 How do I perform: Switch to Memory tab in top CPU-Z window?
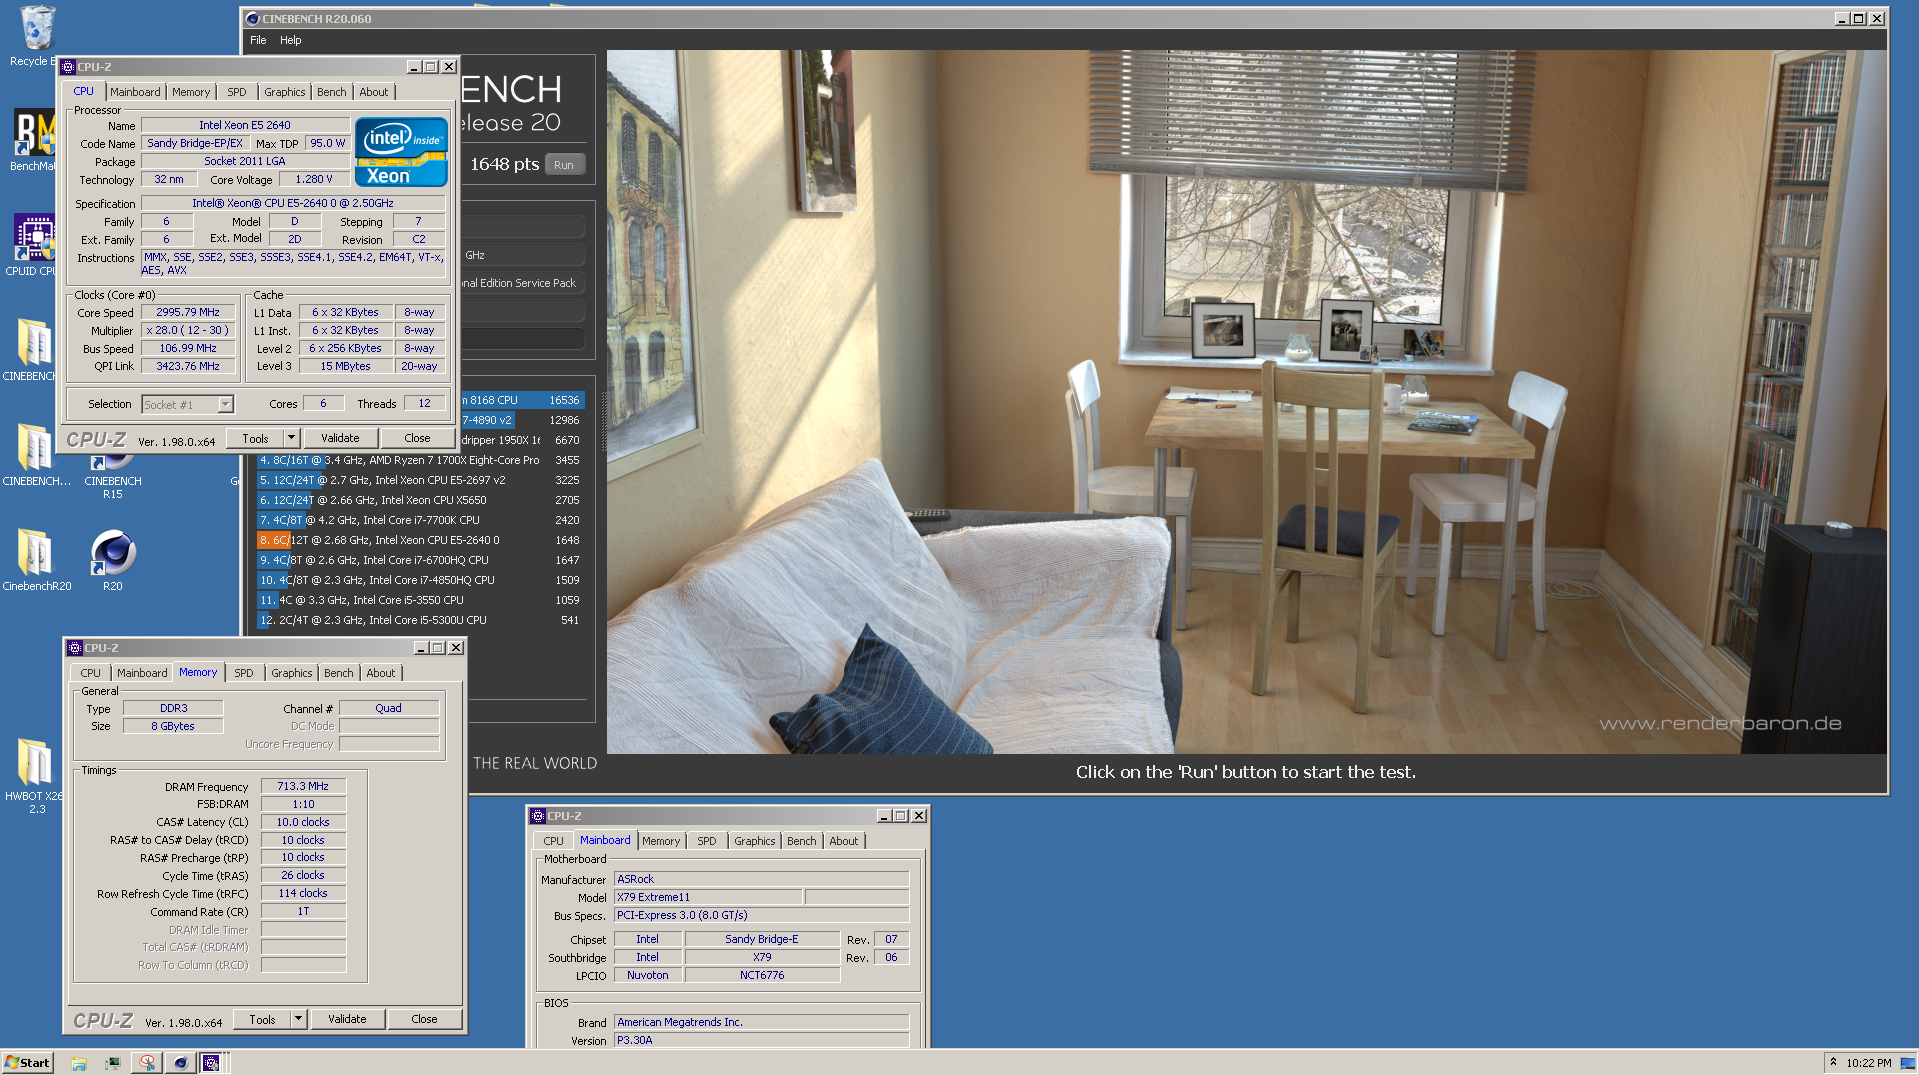tap(191, 92)
